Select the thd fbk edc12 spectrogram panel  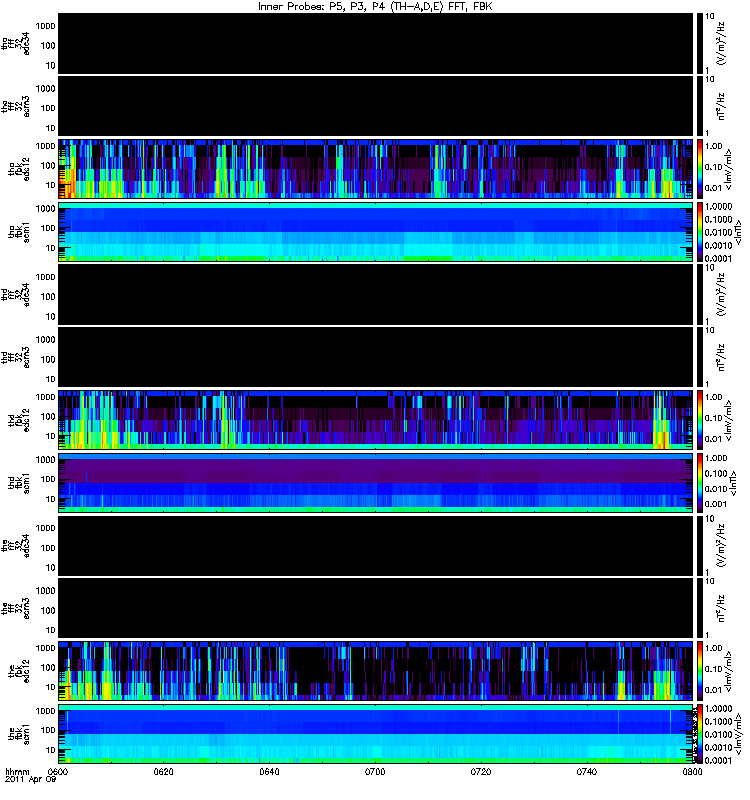point(376,420)
